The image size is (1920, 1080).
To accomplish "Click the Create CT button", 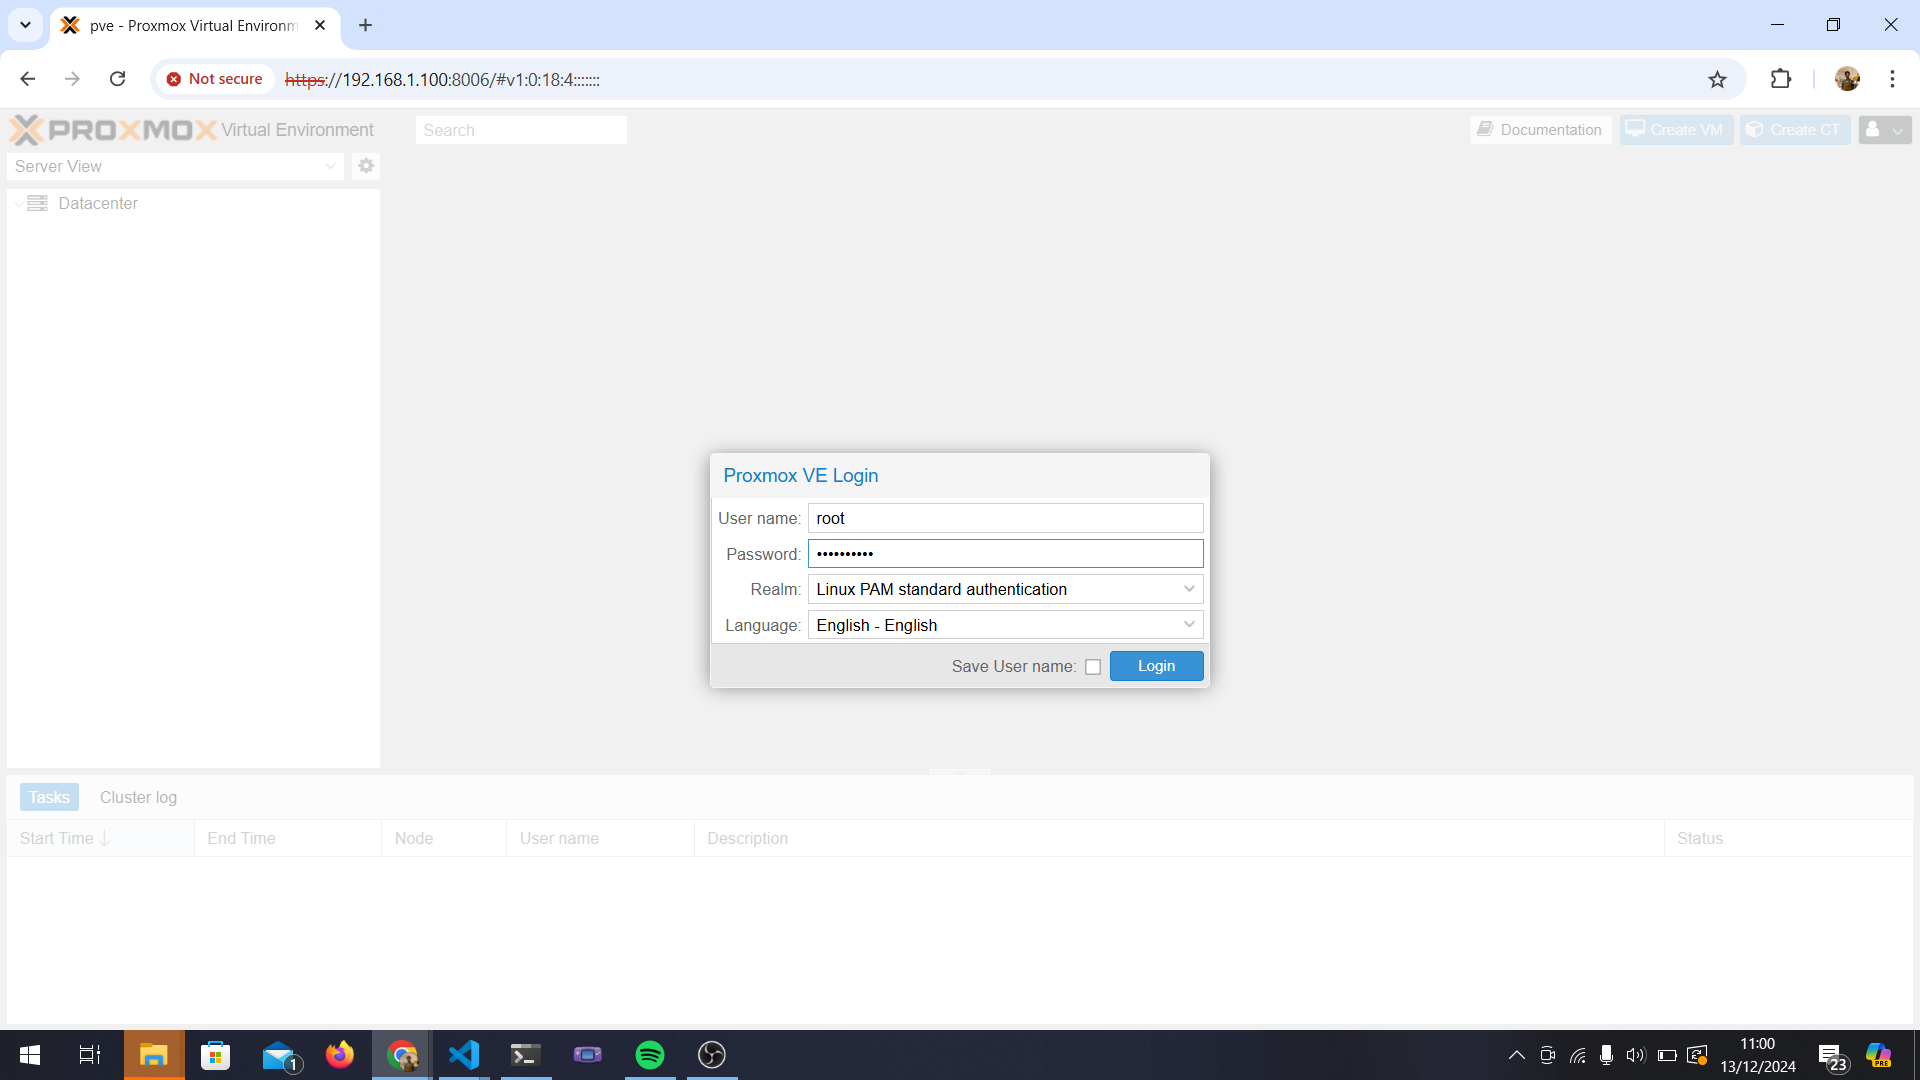I will click(1794, 130).
